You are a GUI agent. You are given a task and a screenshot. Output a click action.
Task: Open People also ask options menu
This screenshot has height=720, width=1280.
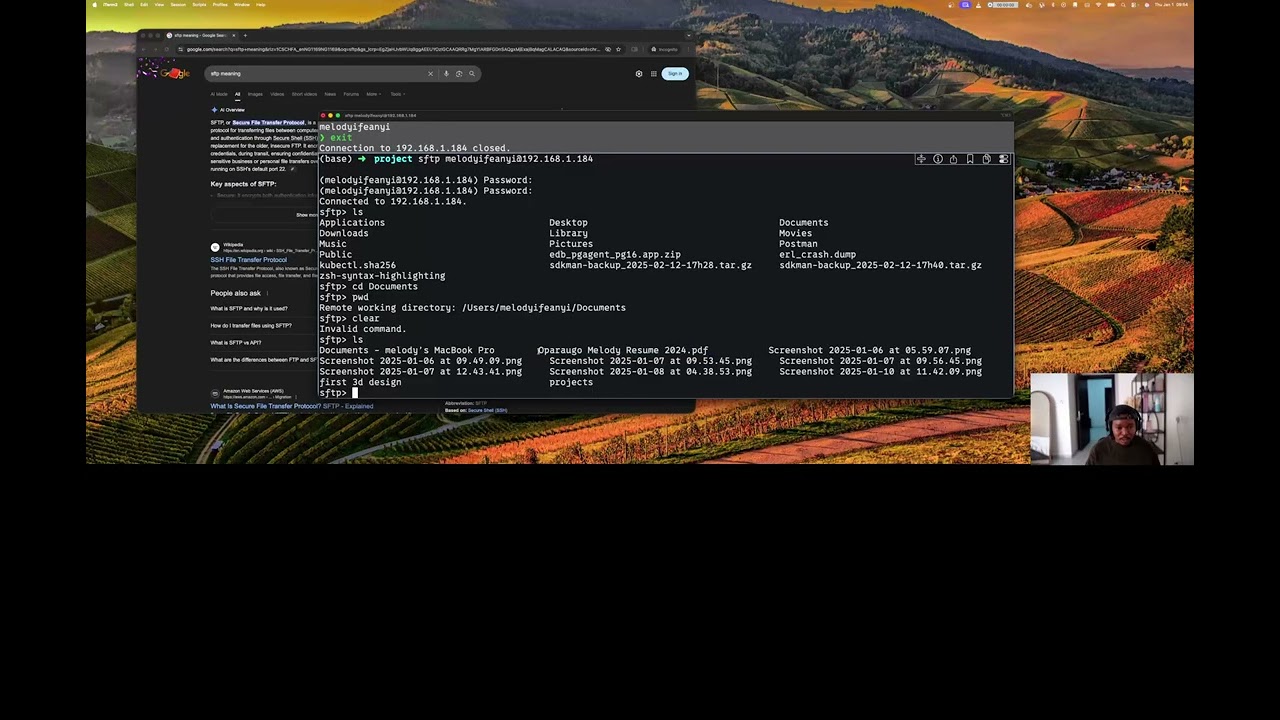(x=267, y=293)
